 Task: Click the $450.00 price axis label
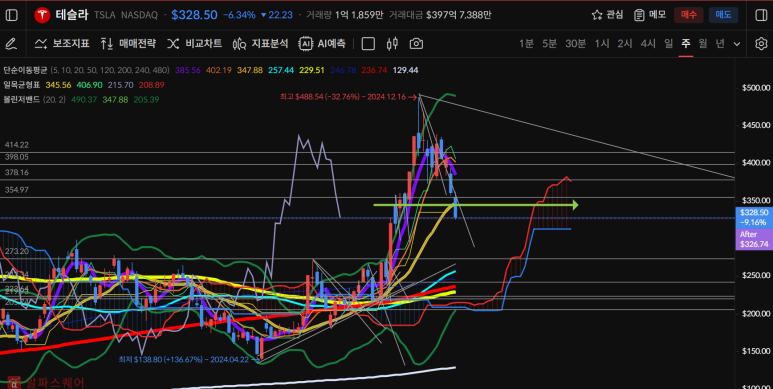point(756,125)
